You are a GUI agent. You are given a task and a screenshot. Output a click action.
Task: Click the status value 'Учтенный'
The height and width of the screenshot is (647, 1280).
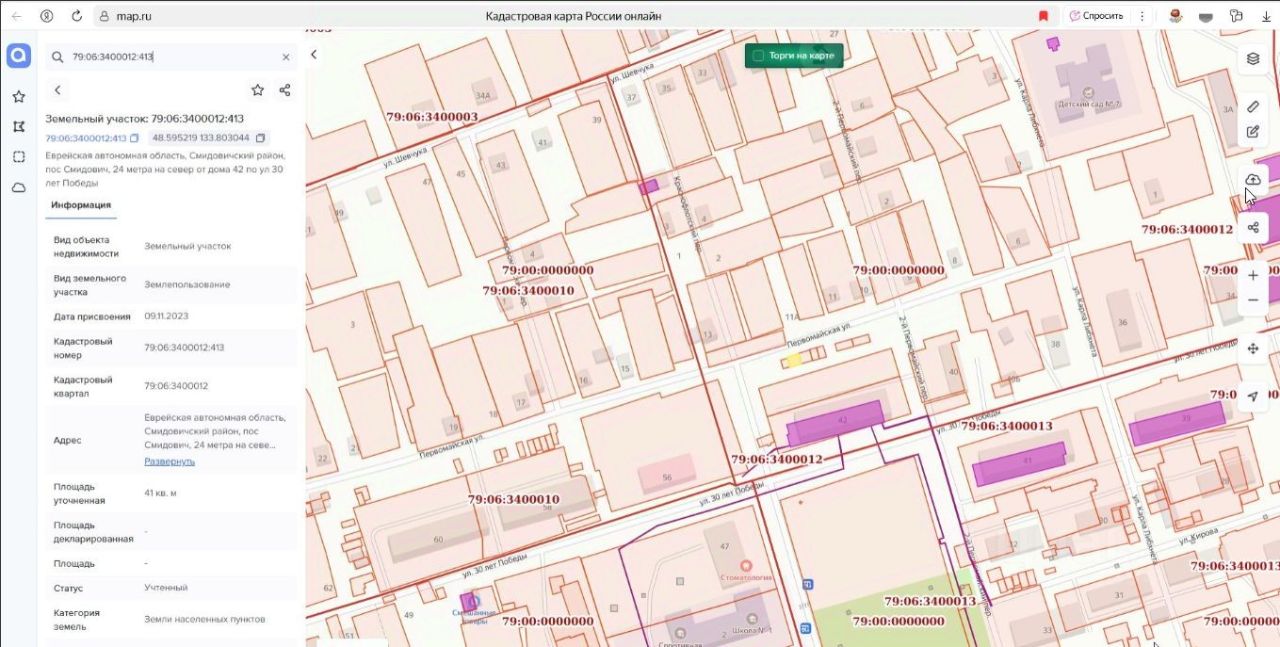166,588
